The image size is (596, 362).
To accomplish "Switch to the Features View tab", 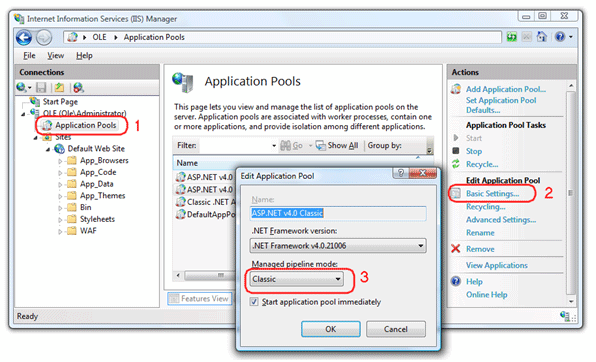I will click(199, 299).
